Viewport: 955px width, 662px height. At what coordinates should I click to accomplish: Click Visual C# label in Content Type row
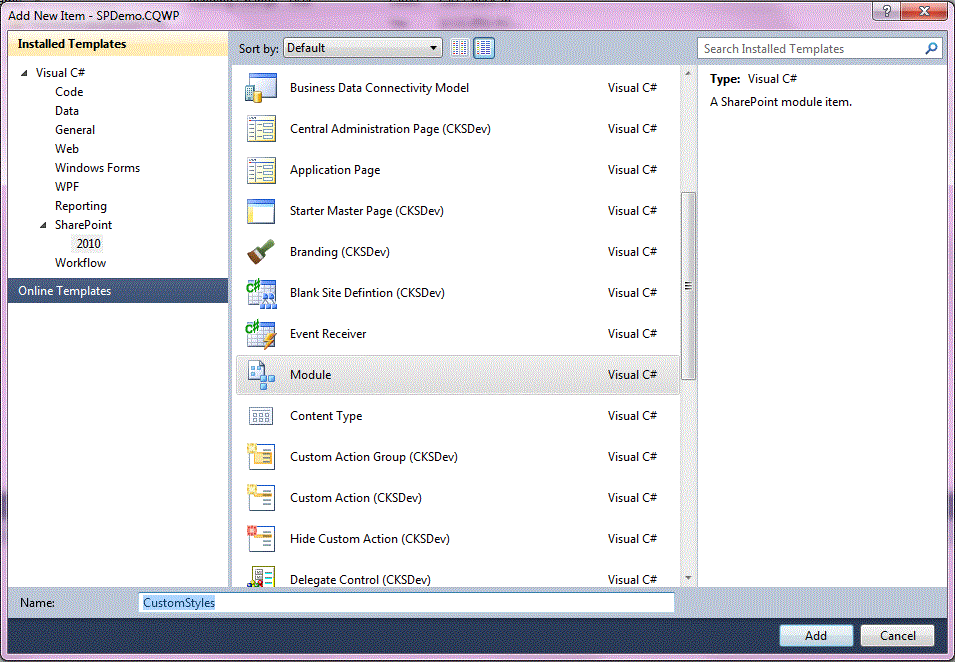click(632, 416)
